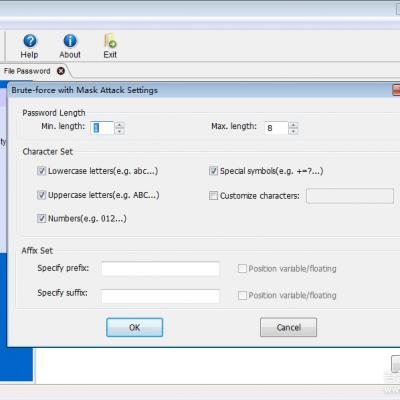Uncheck Special symbols checkbox
The width and height of the screenshot is (400, 400).
coord(213,171)
